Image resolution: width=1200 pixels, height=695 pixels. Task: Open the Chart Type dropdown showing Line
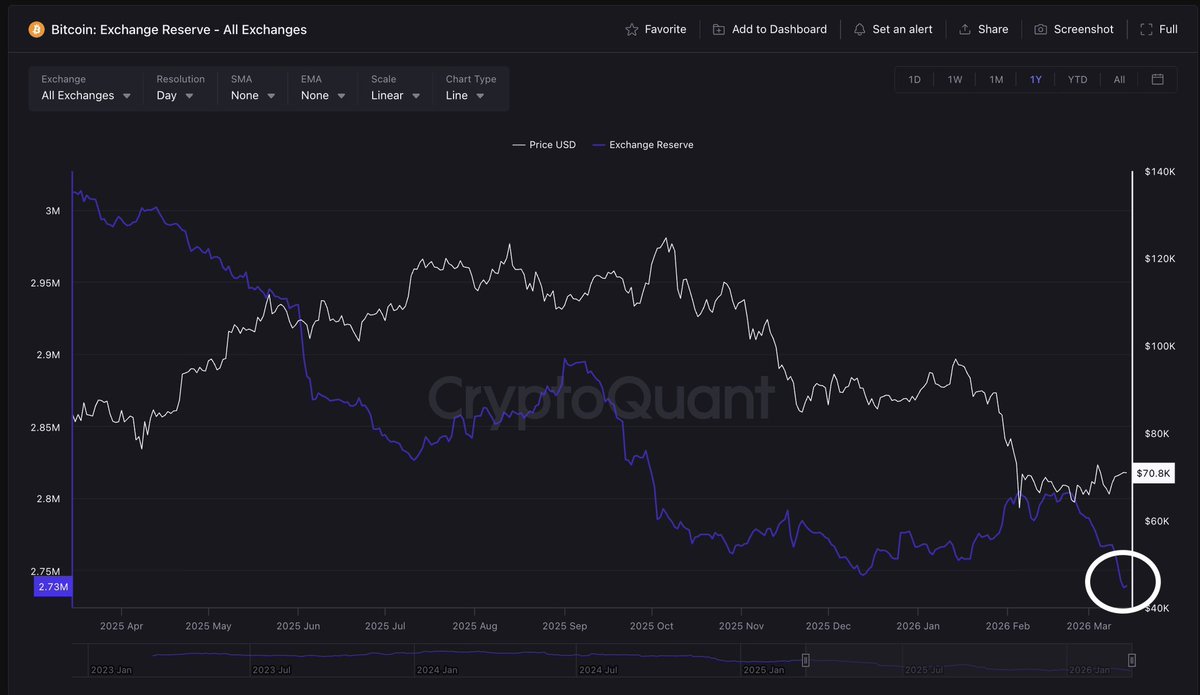pyautogui.click(x=466, y=95)
